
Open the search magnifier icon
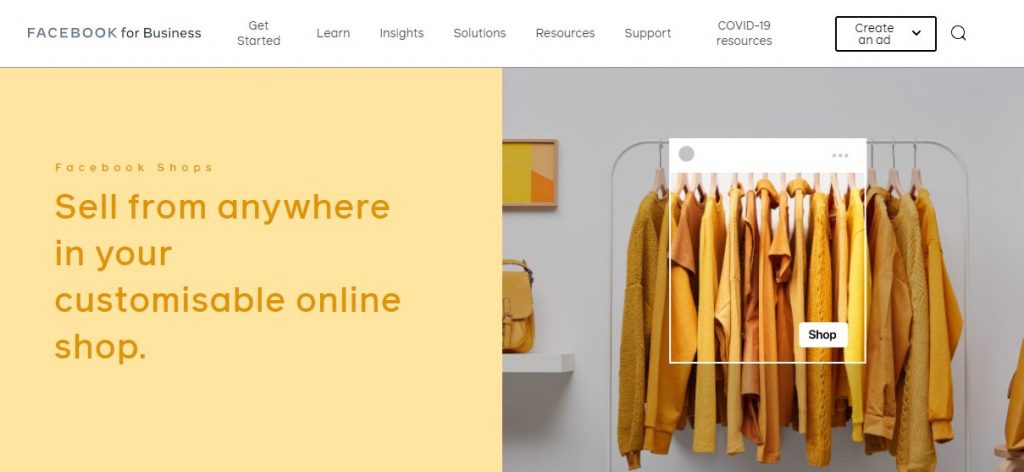click(x=958, y=33)
